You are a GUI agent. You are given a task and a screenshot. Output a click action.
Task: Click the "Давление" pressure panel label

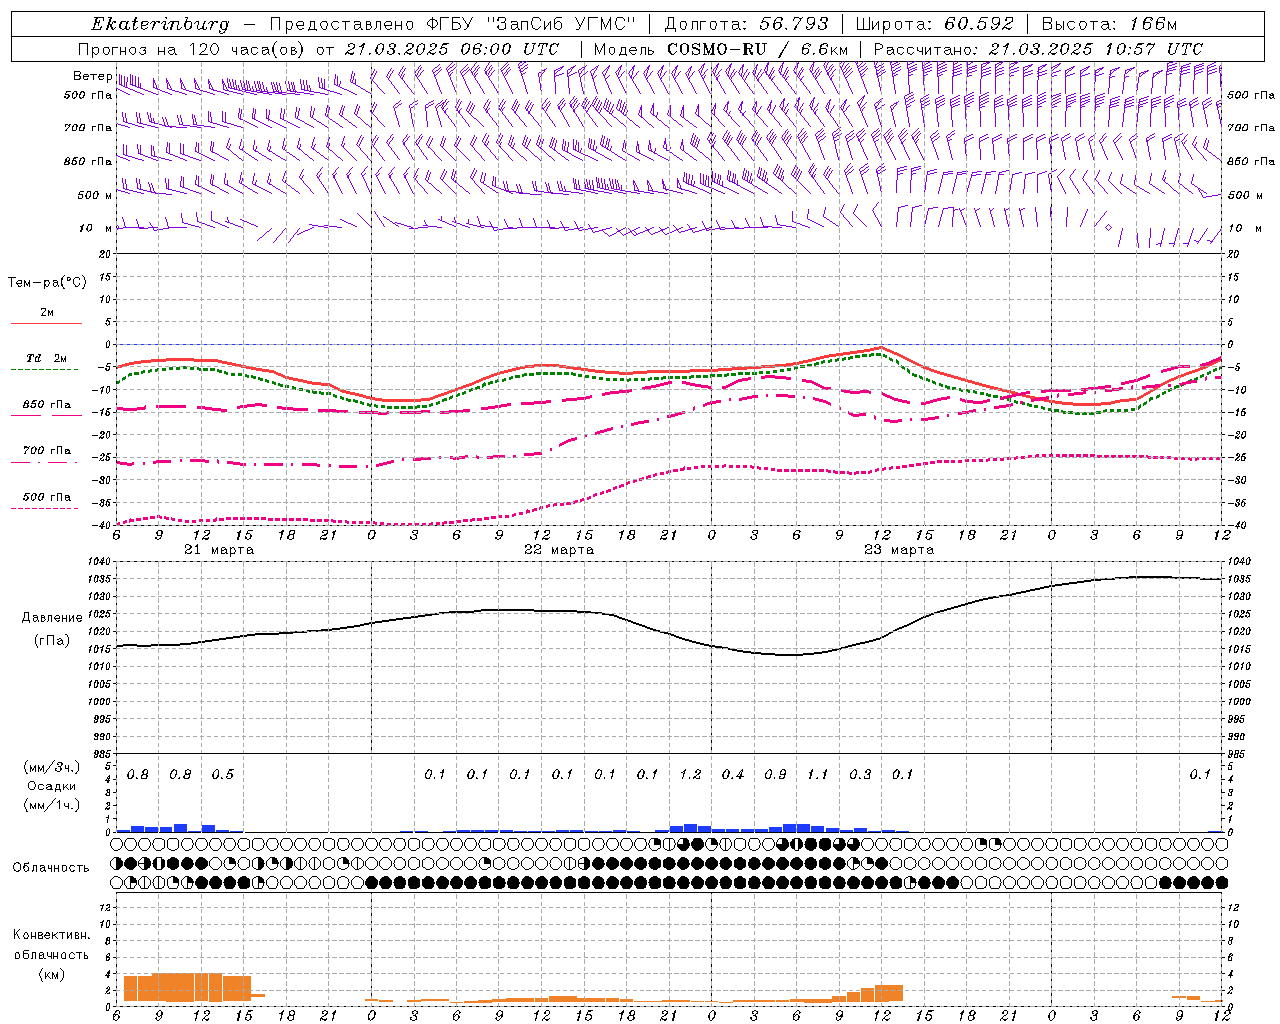(51, 618)
